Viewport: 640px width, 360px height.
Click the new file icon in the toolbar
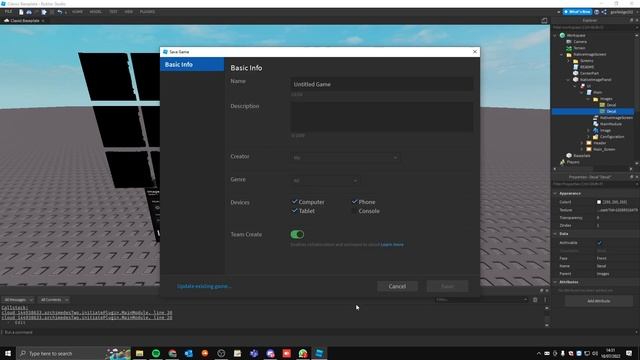[21, 12]
